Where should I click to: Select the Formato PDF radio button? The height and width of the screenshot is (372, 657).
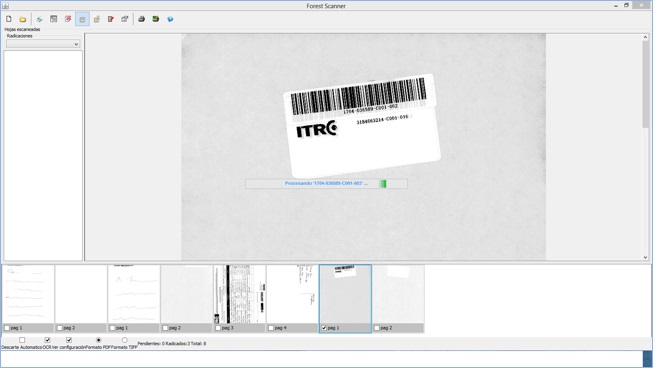98,340
